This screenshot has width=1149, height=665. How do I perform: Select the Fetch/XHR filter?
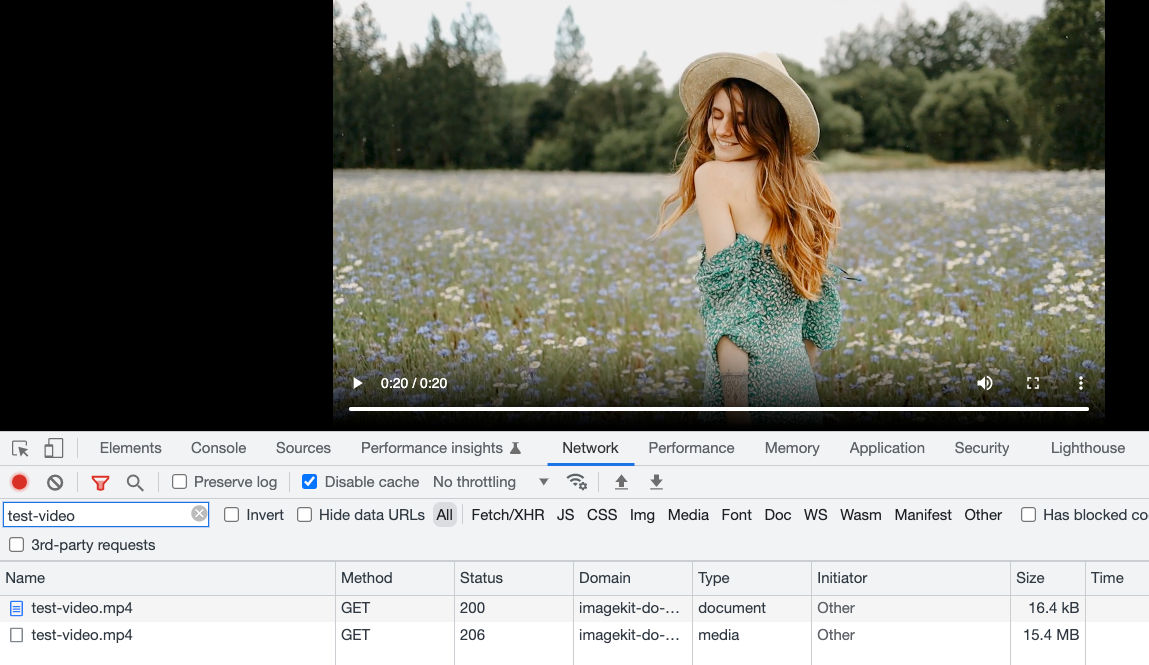pyautogui.click(x=508, y=515)
